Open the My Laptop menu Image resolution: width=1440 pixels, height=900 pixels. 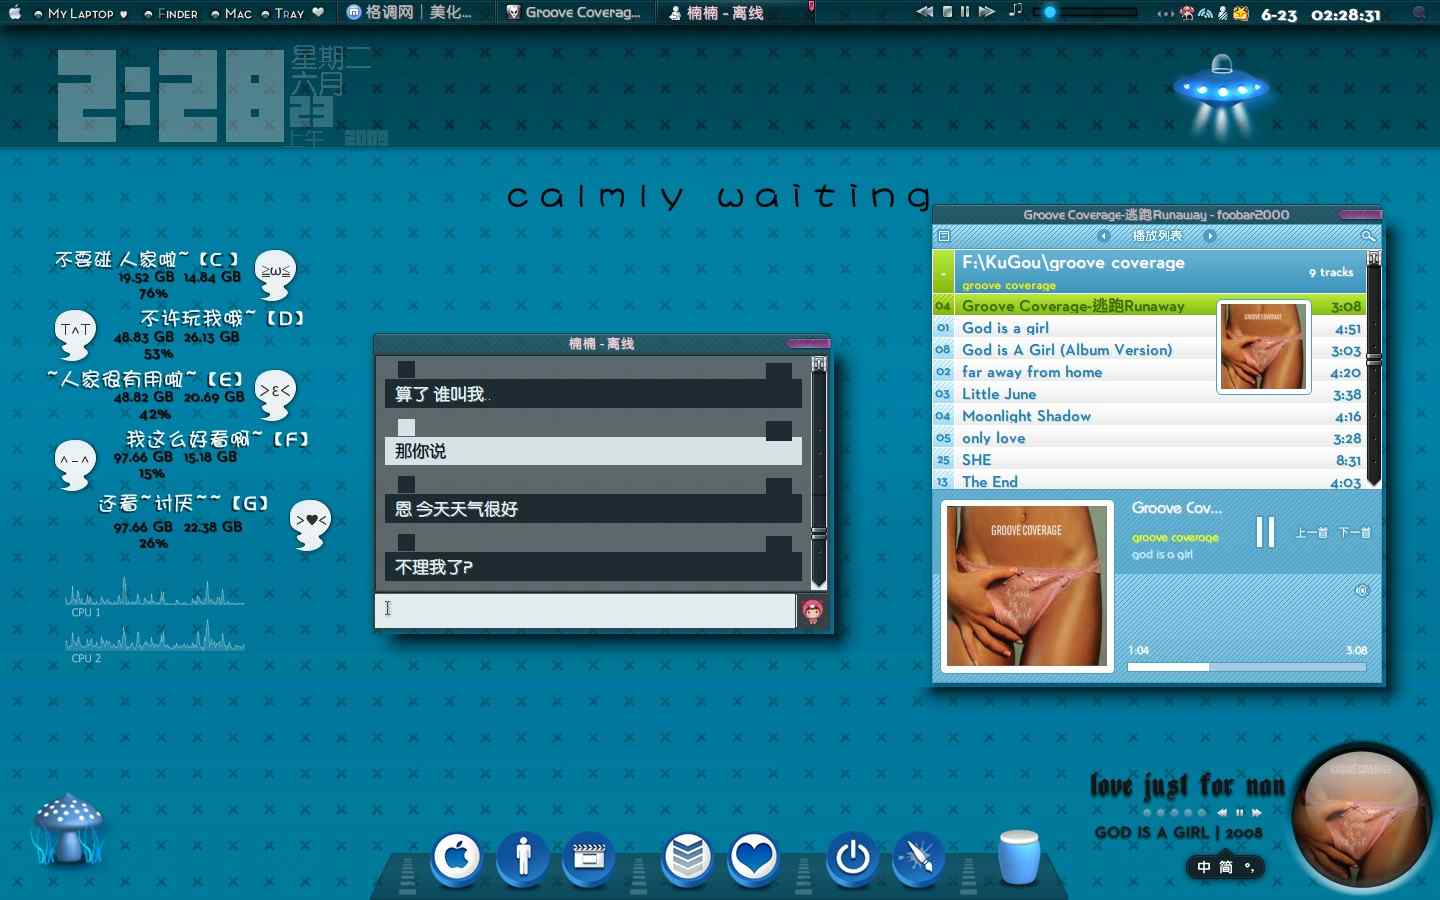[80, 14]
